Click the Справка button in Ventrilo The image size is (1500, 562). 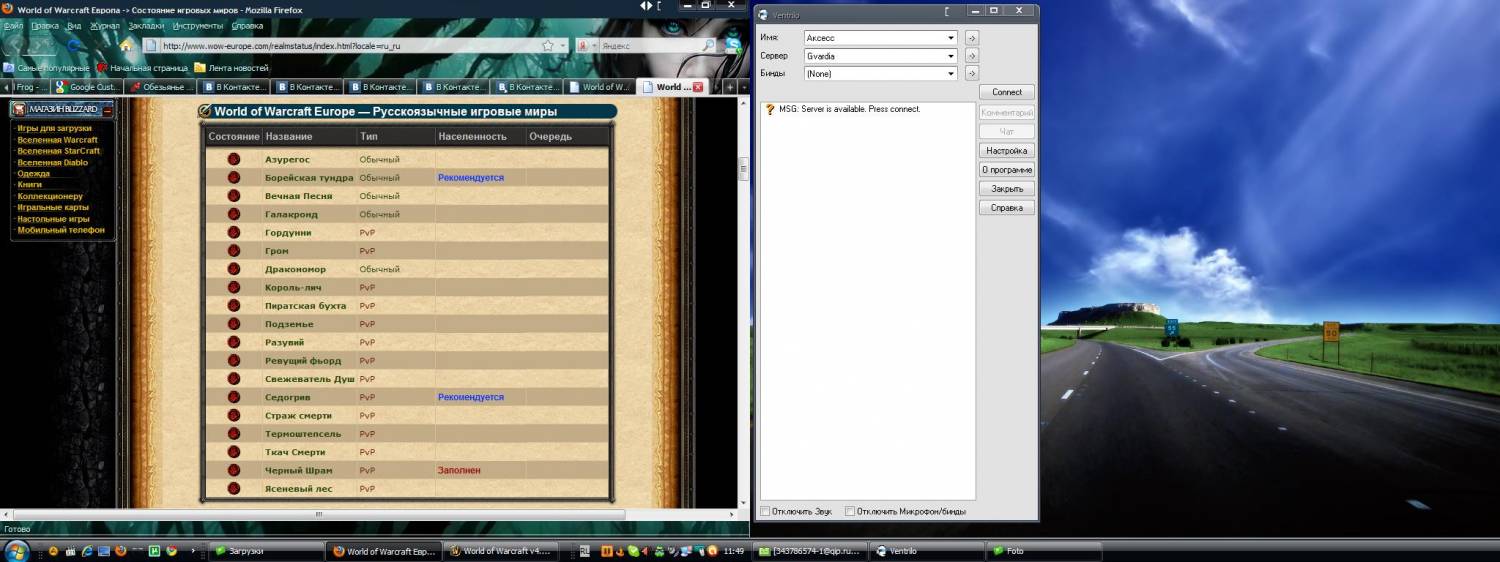pyautogui.click(x=1007, y=208)
